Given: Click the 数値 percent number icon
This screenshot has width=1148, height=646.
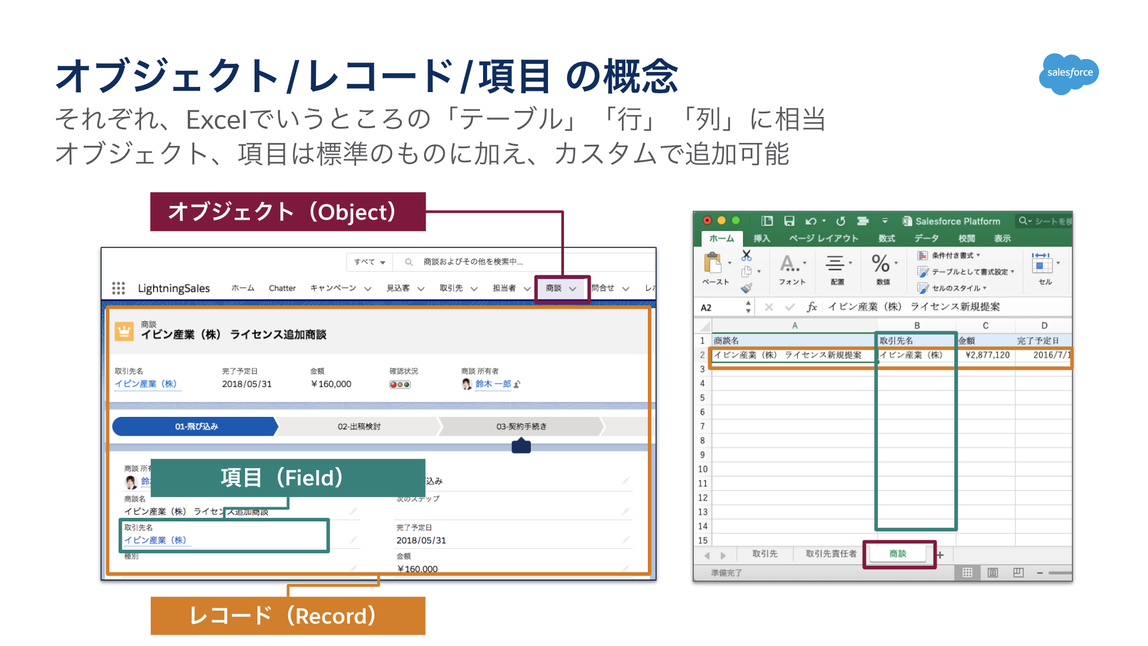Looking at the screenshot, I should point(880,264).
